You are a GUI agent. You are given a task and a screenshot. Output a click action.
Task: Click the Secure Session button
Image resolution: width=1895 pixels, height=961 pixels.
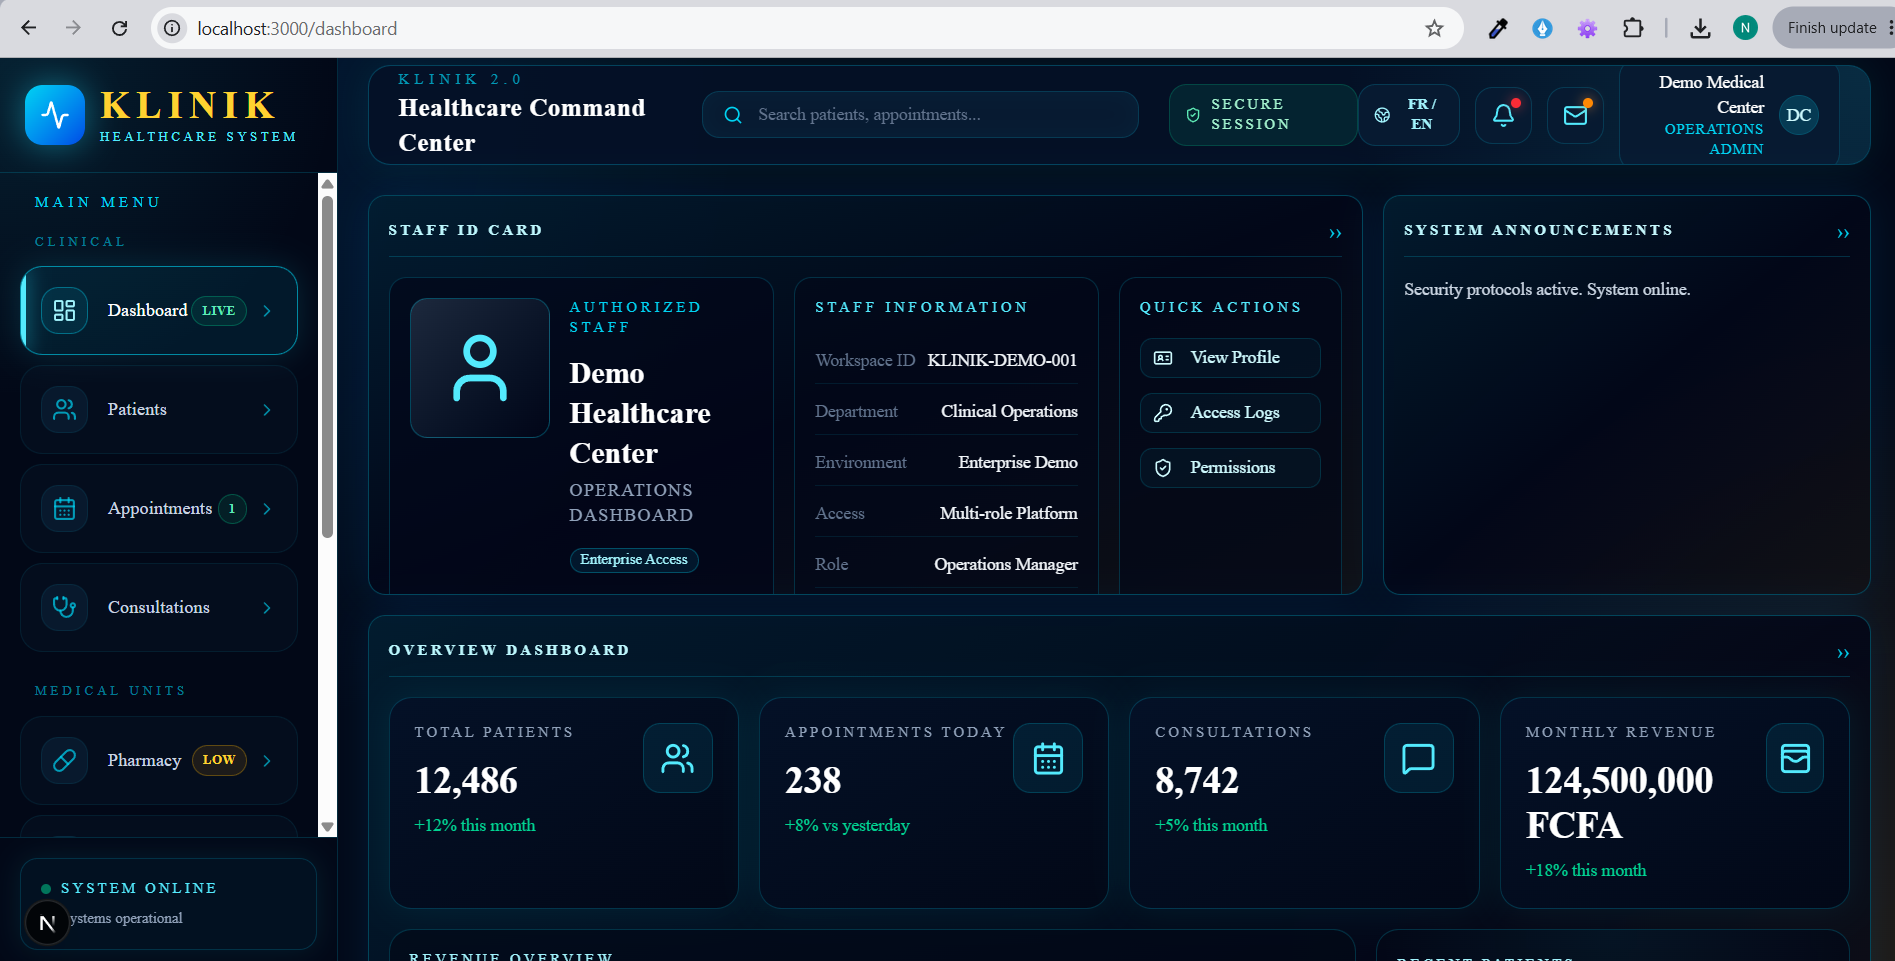click(1263, 115)
